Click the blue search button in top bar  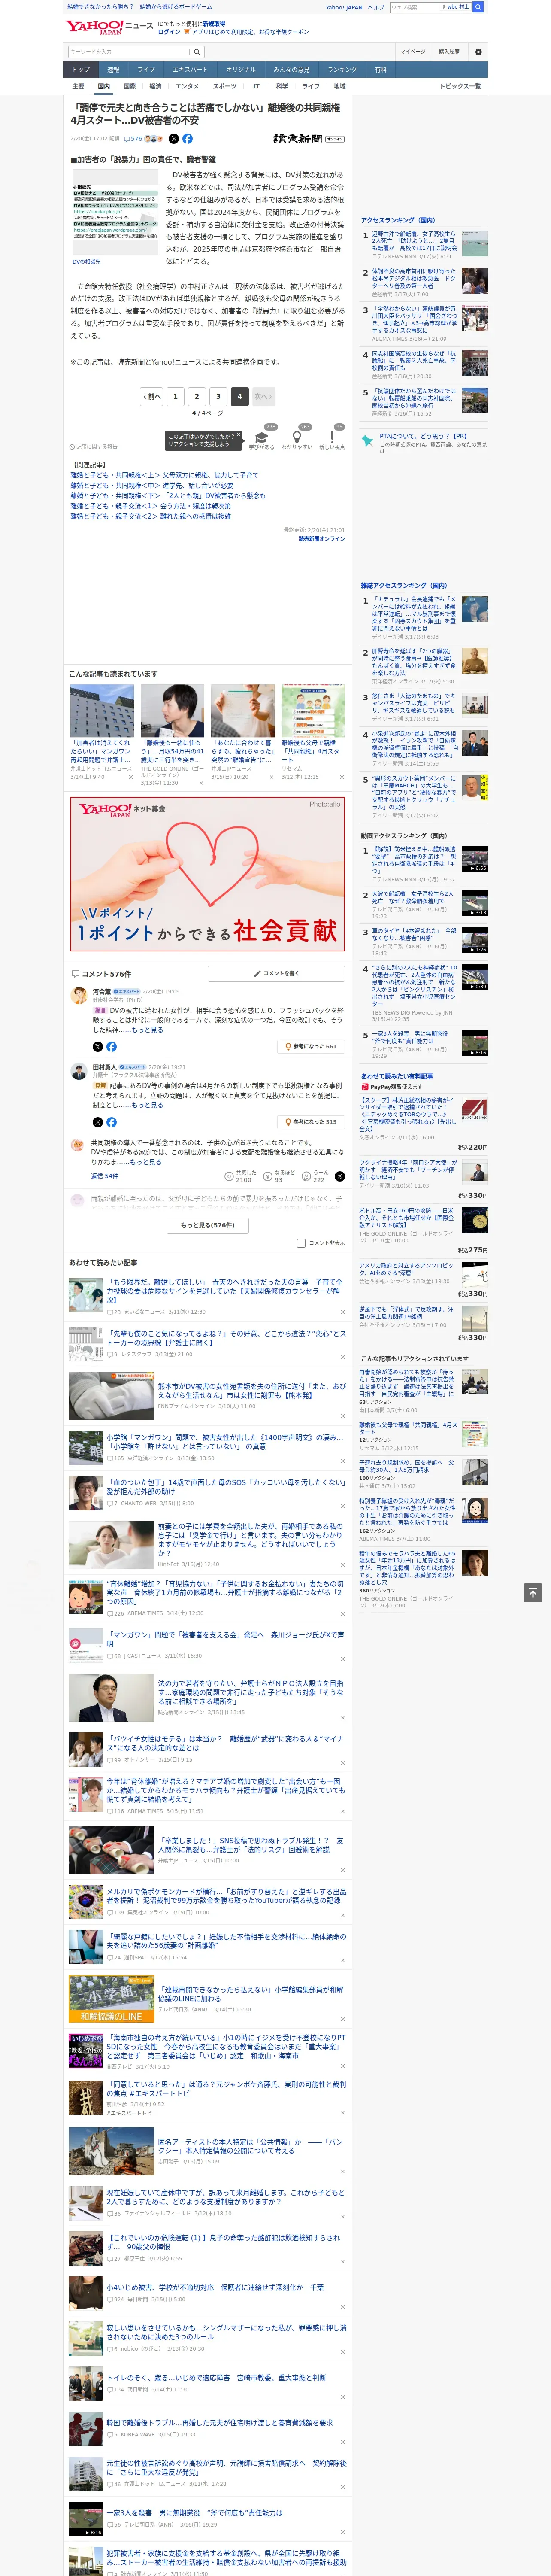[x=478, y=7]
